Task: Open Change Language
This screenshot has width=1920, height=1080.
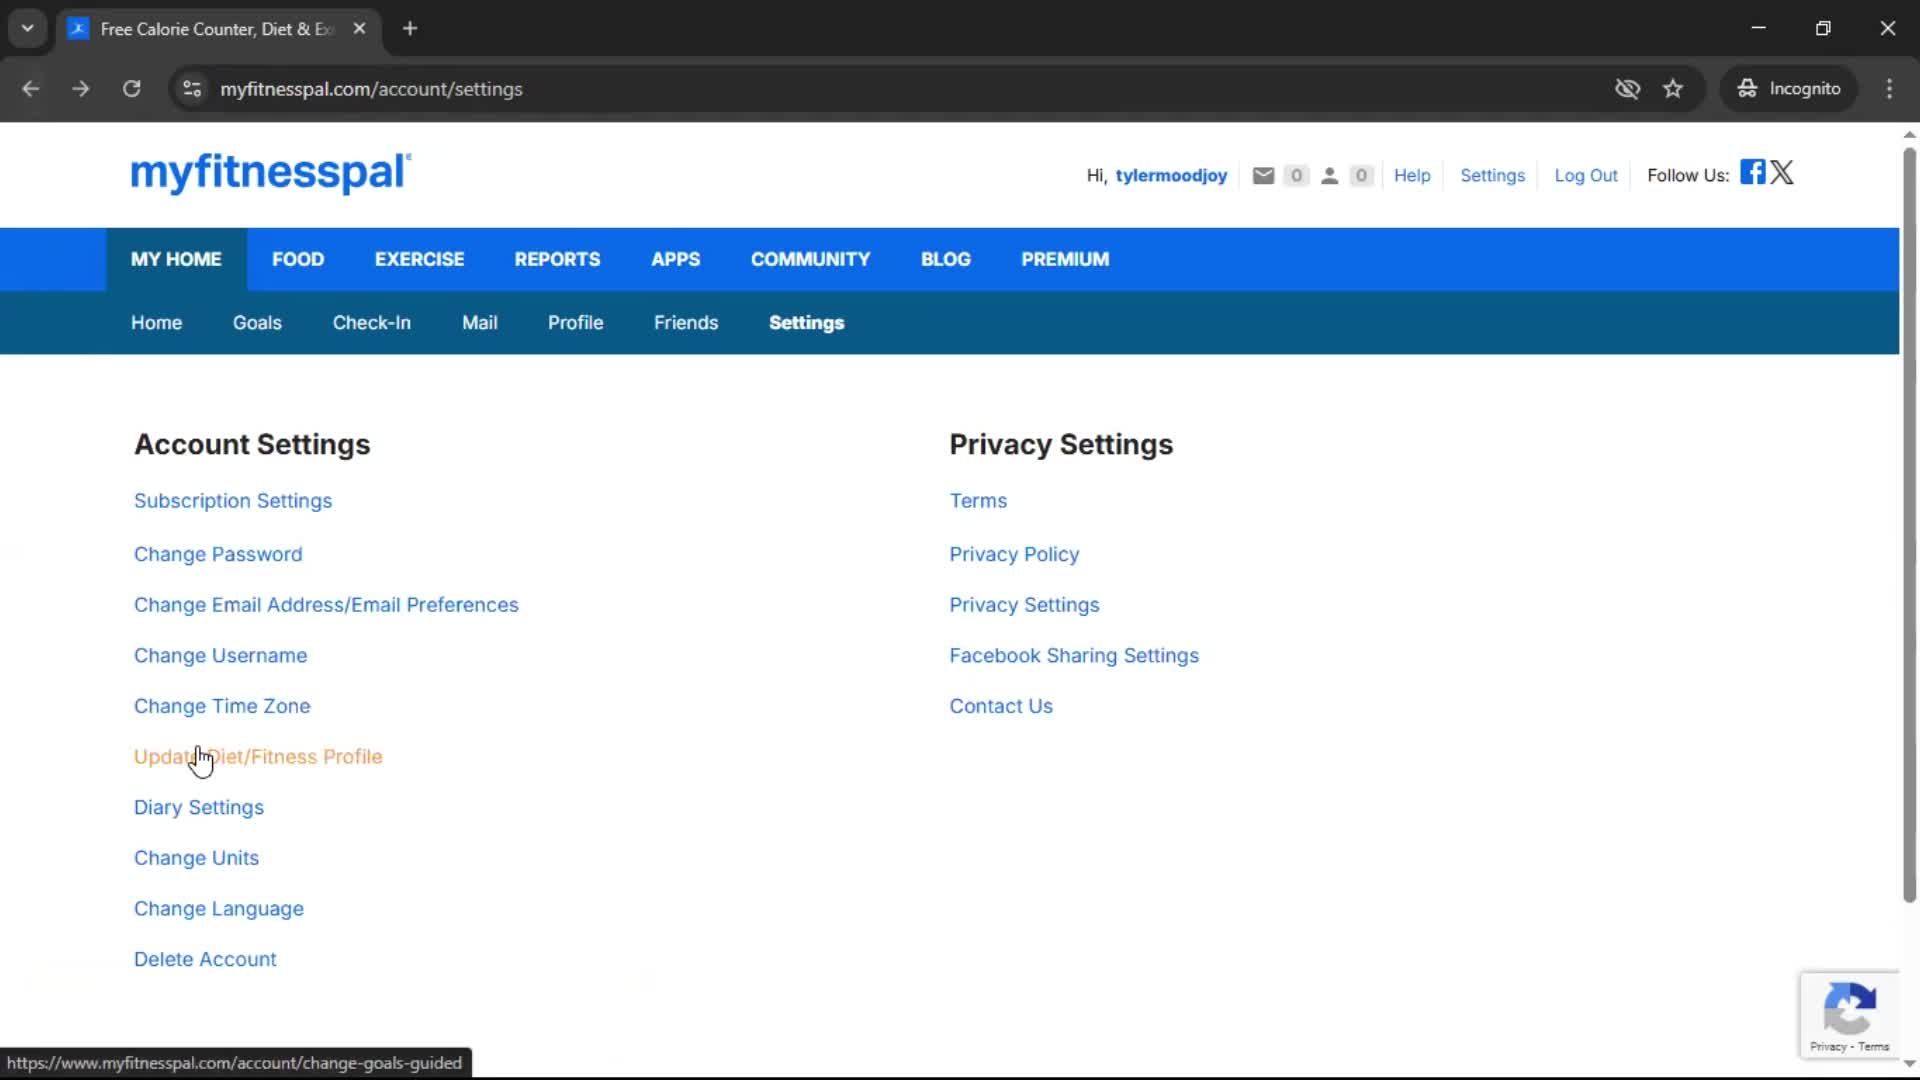Action: pyautogui.click(x=219, y=909)
